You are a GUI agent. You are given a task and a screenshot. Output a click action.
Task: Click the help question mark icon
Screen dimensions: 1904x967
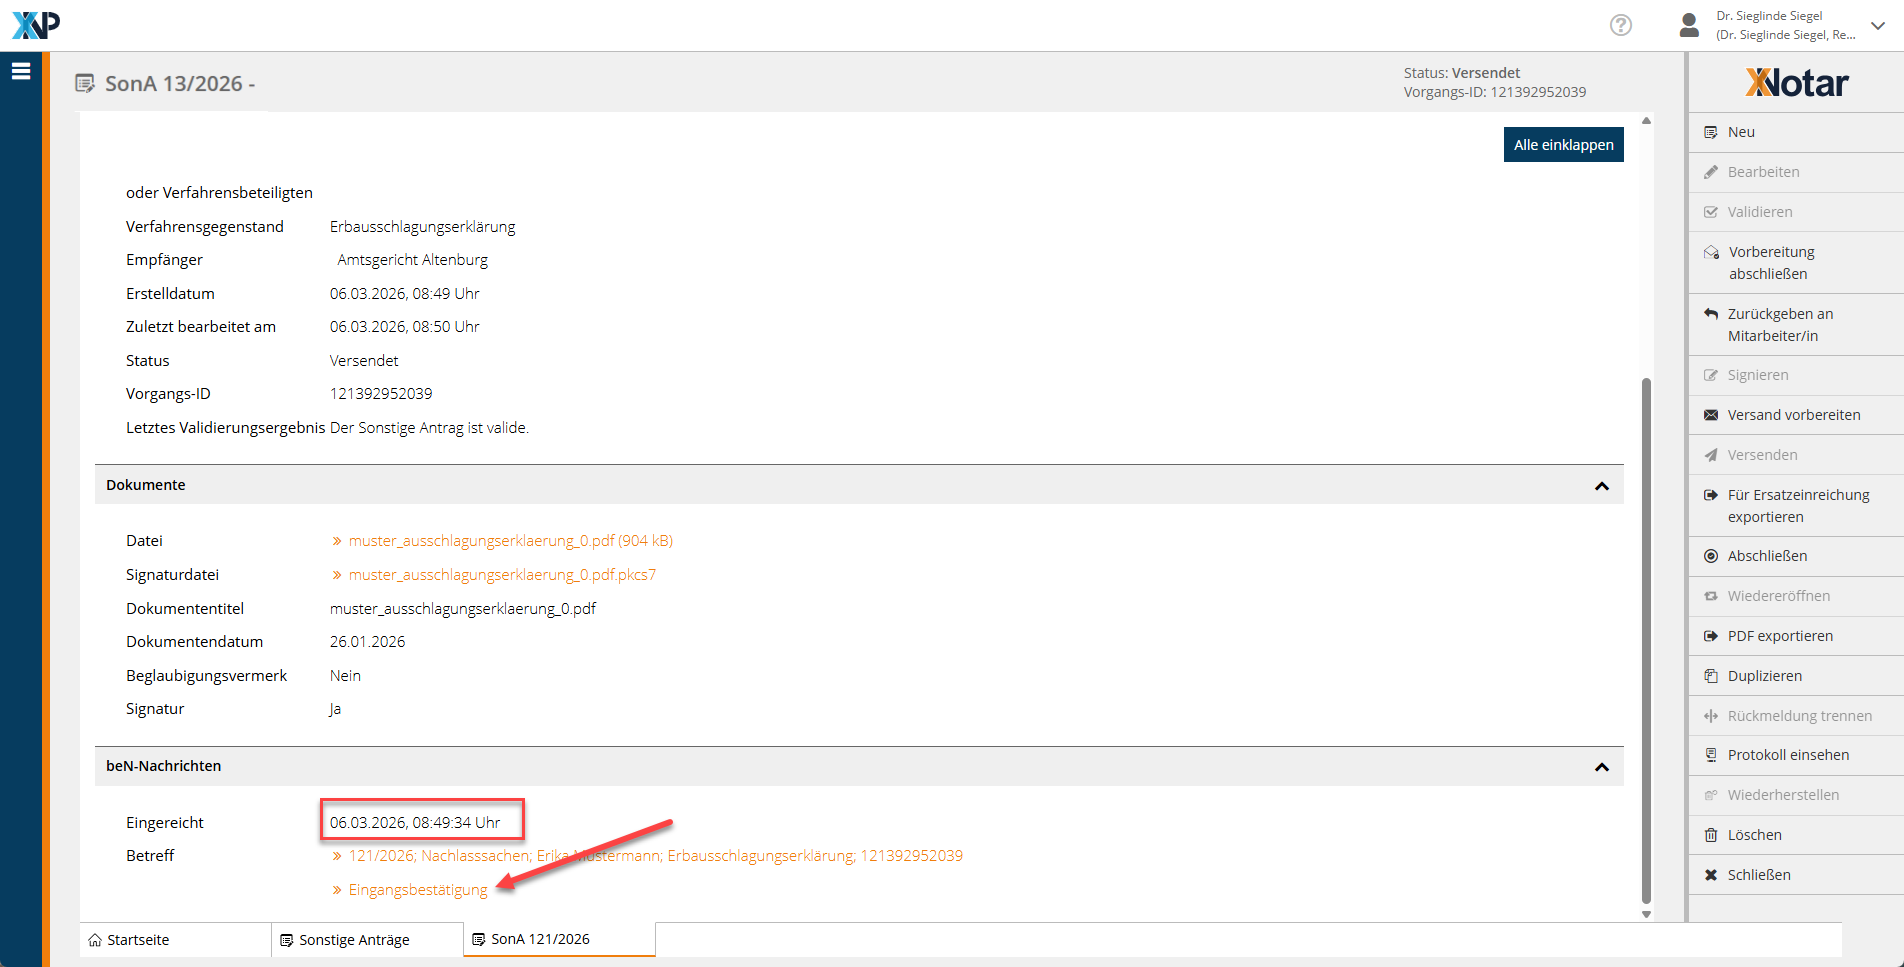(x=1620, y=25)
